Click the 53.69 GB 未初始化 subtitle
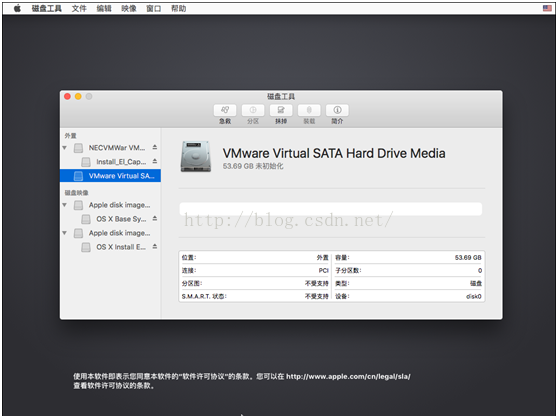The width and height of the screenshot is (558, 418). click(253, 166)
